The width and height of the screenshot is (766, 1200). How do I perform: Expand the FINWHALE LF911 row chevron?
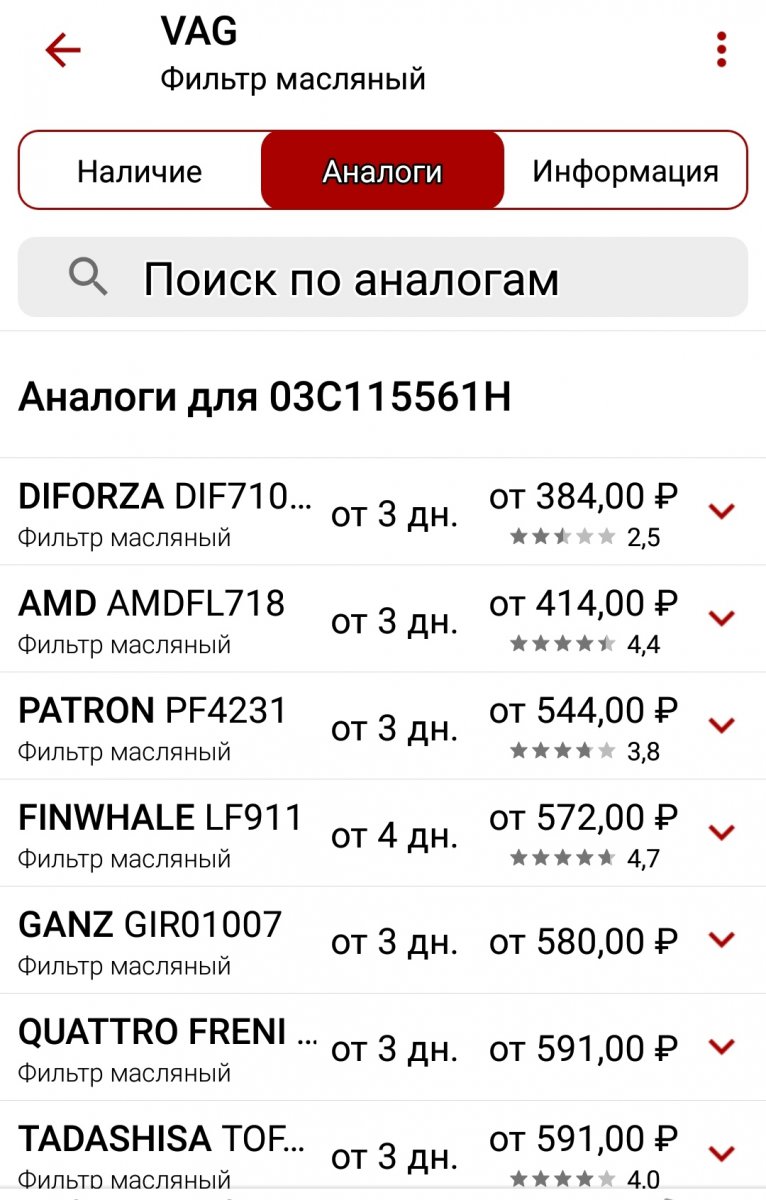pos(721,833)
